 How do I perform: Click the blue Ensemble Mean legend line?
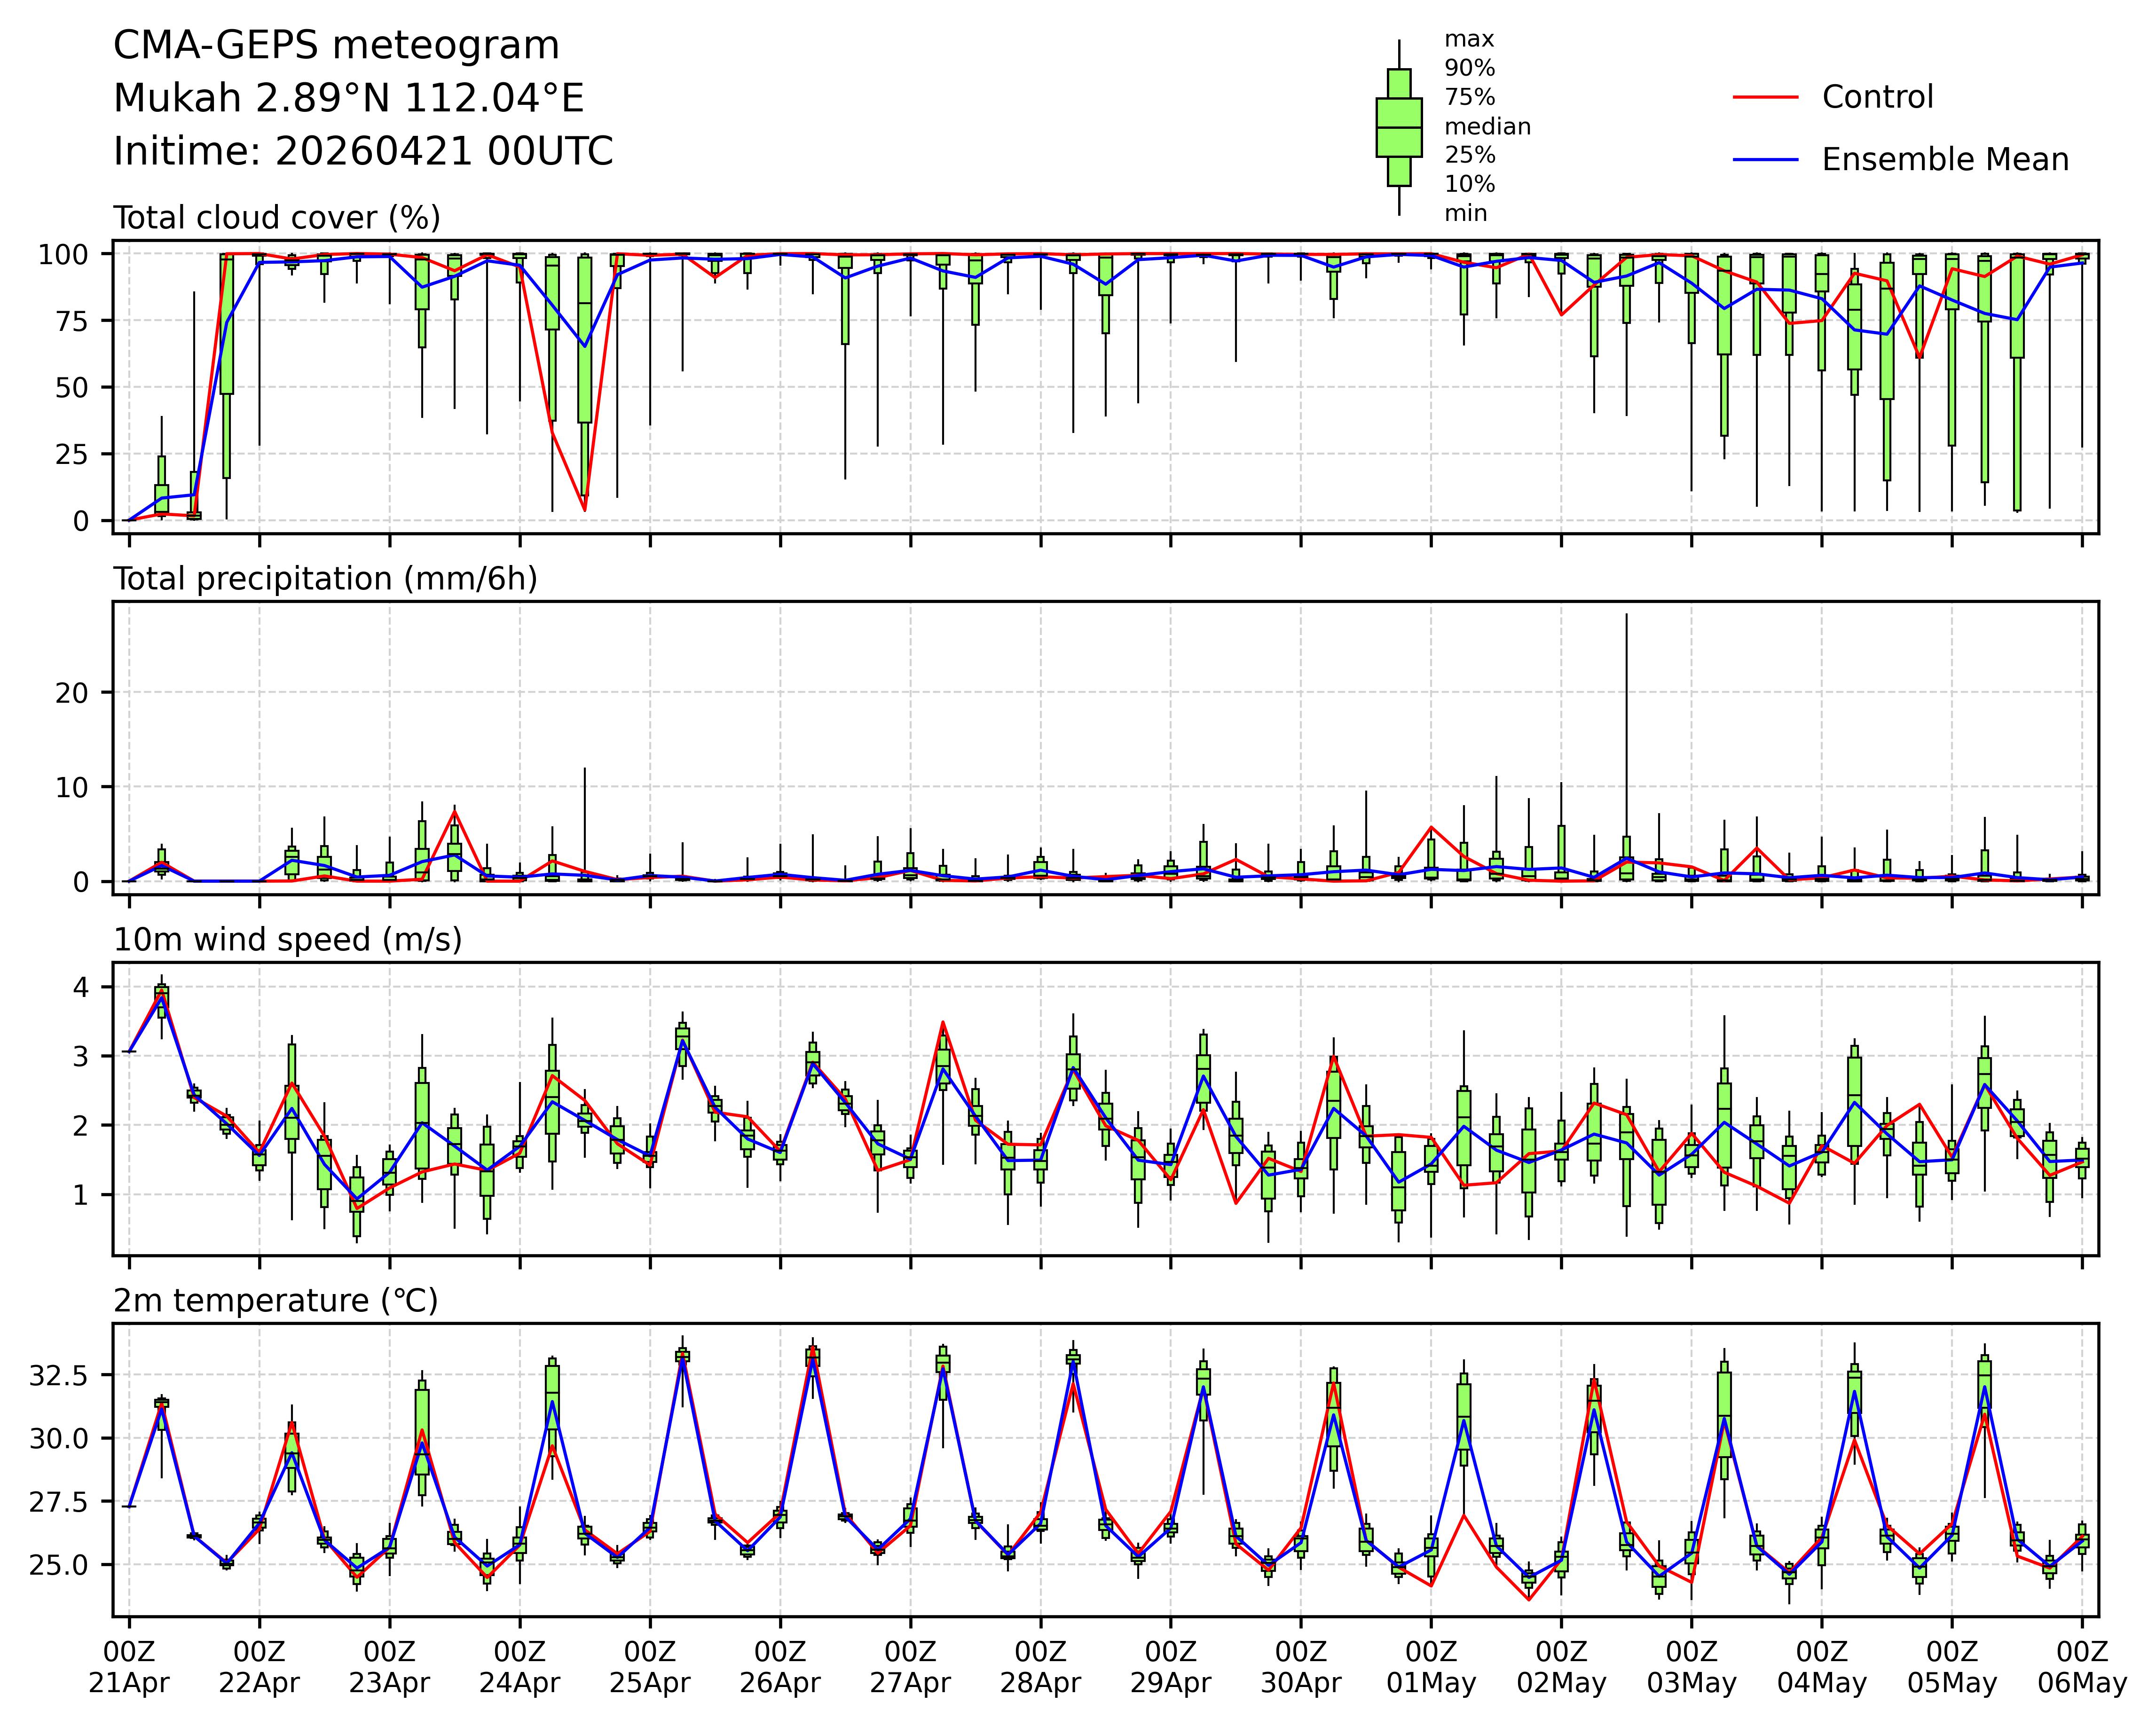click(1765, 160)
